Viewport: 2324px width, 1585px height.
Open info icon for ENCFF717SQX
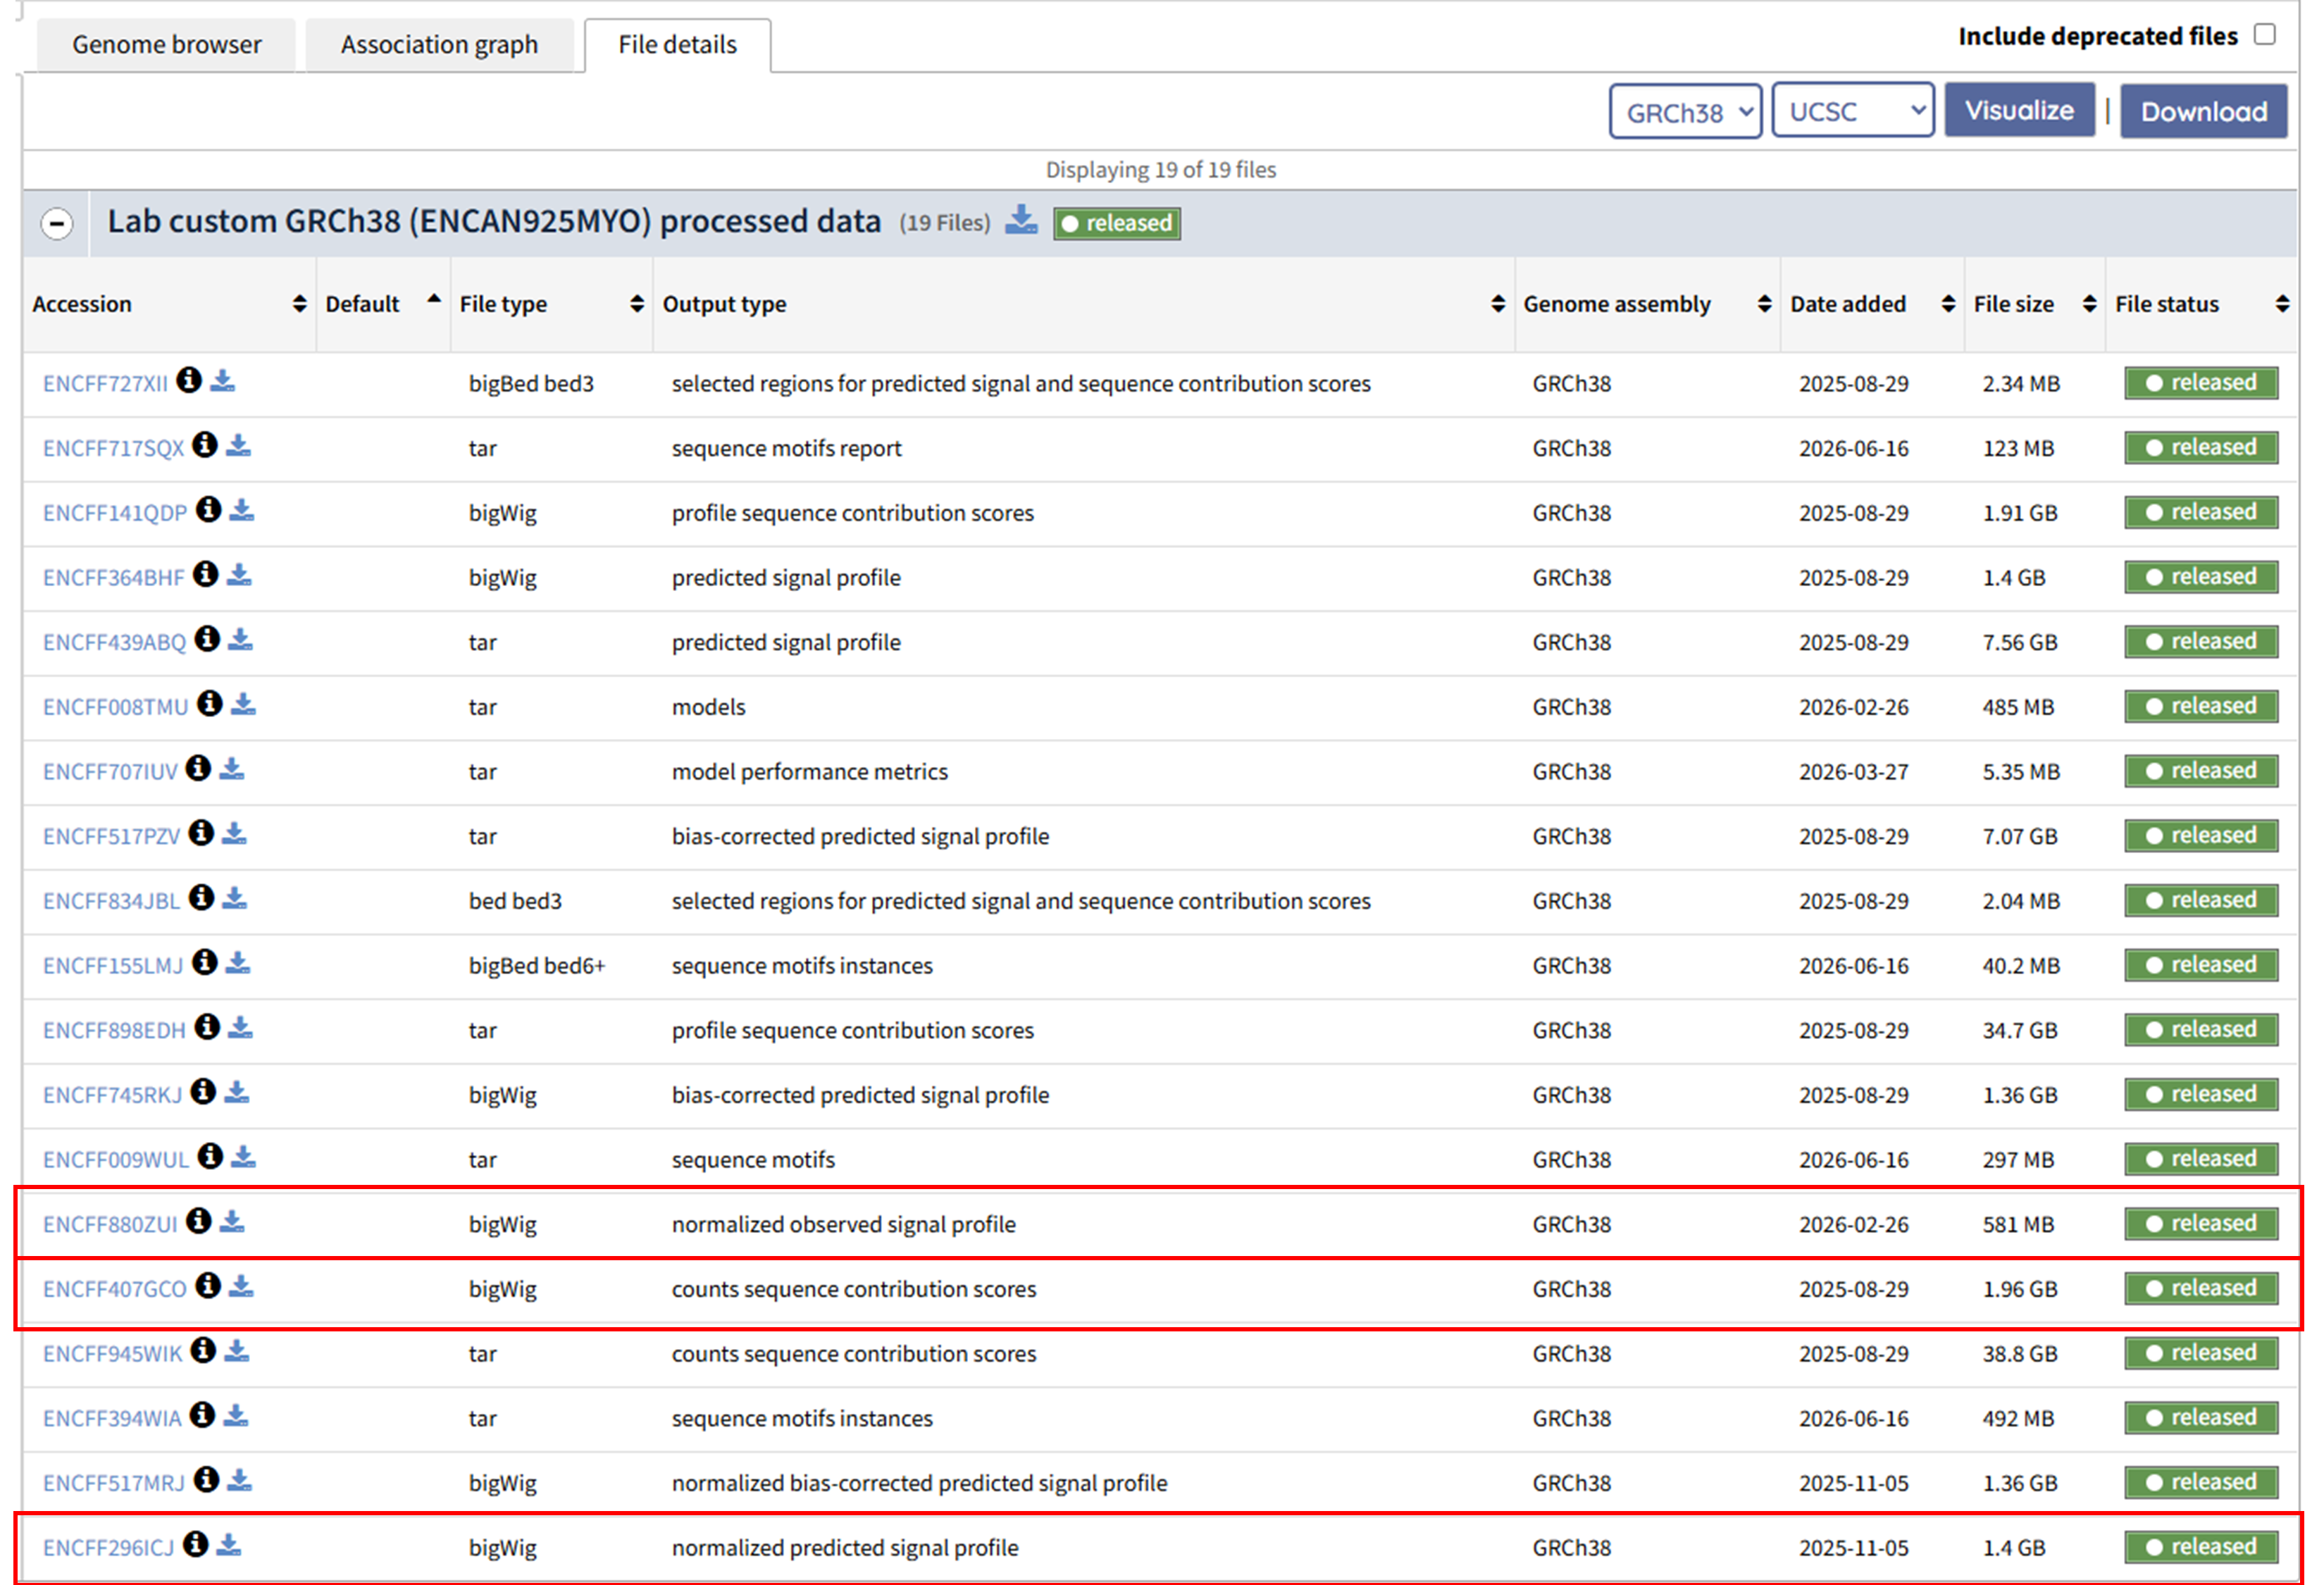(205, 445)
